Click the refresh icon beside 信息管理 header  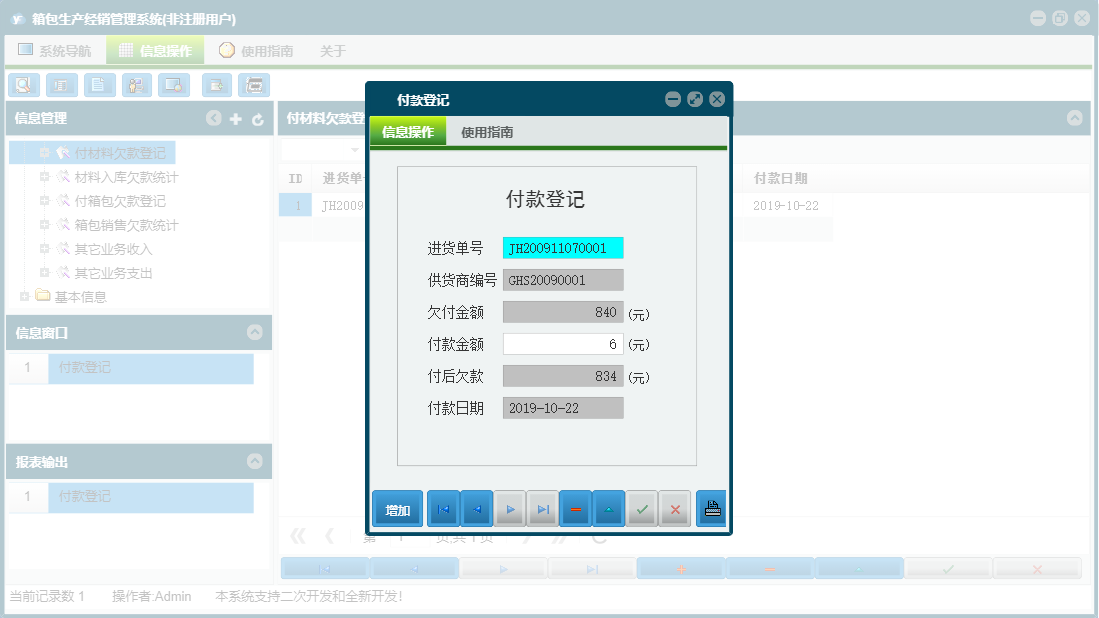coord(258,118)
